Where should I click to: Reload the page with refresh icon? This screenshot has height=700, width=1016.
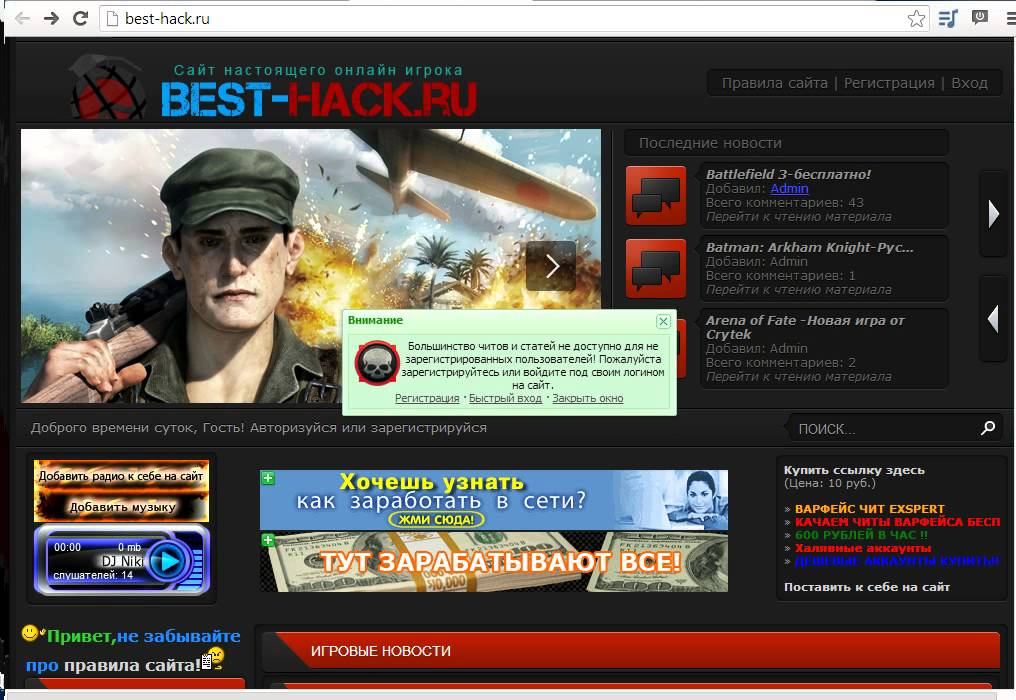coord(80,18)
